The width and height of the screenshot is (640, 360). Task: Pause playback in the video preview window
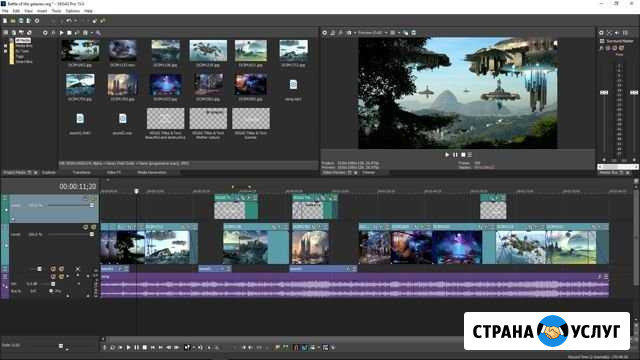(x=455, y=155)
